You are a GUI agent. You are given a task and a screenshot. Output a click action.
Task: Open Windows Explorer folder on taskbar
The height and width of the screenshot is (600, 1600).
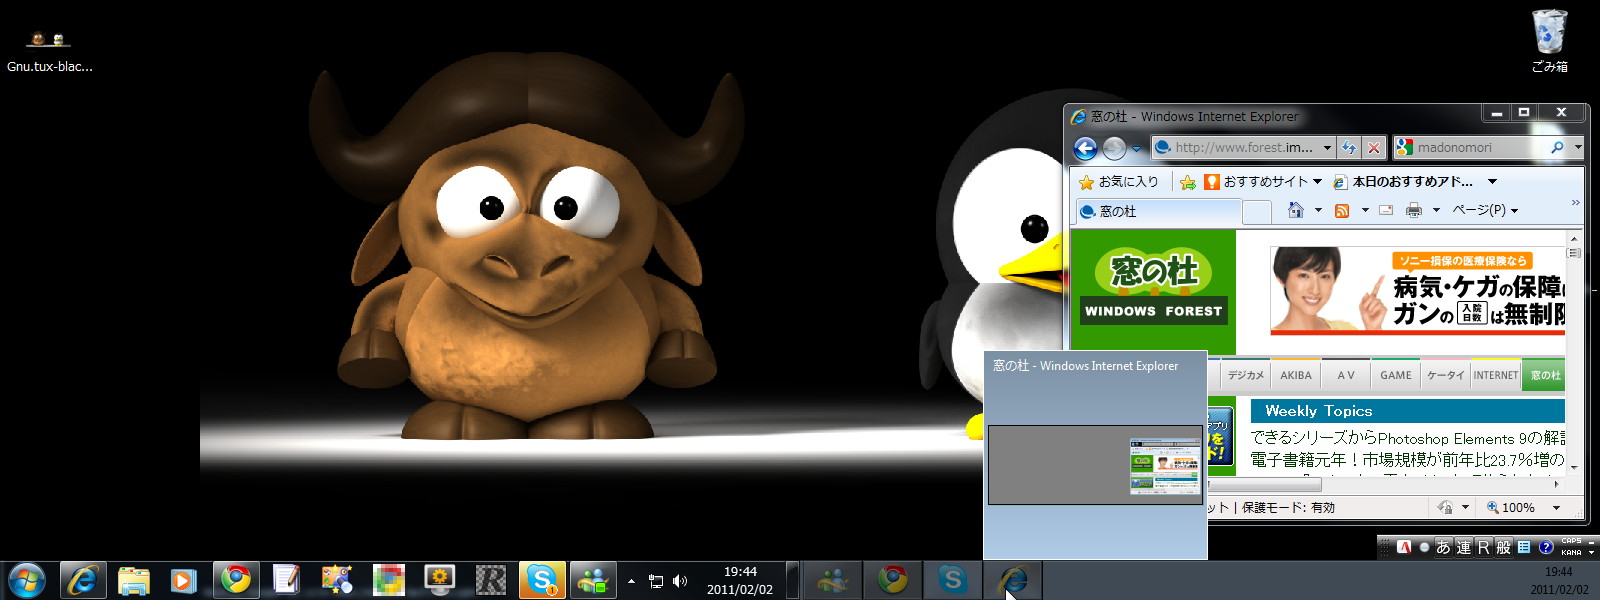[133, 580]
